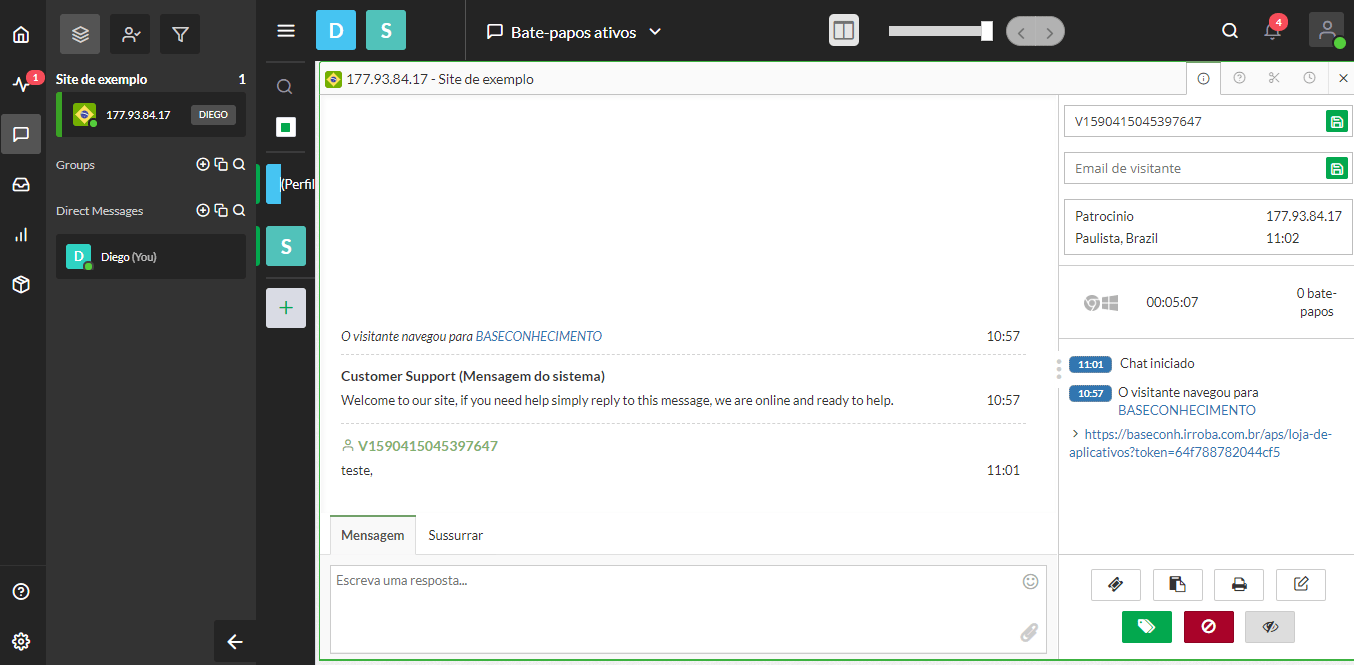The image size is (1354, 665).
Task: Insert an emoji with smiley icon
Action: (1030, 581)
